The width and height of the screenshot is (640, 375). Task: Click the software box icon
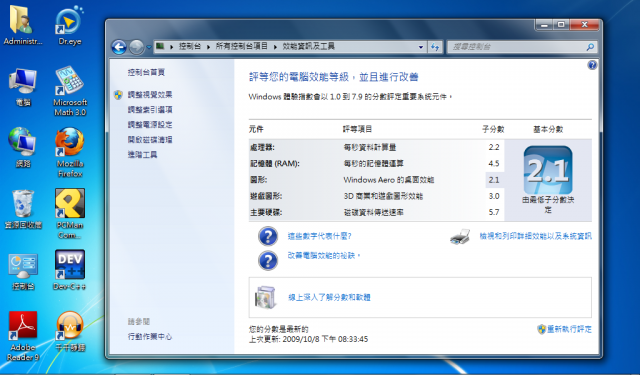point(266,297)
